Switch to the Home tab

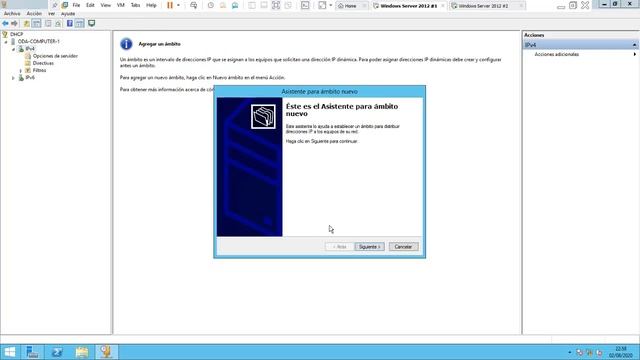(x=350, y=6)
